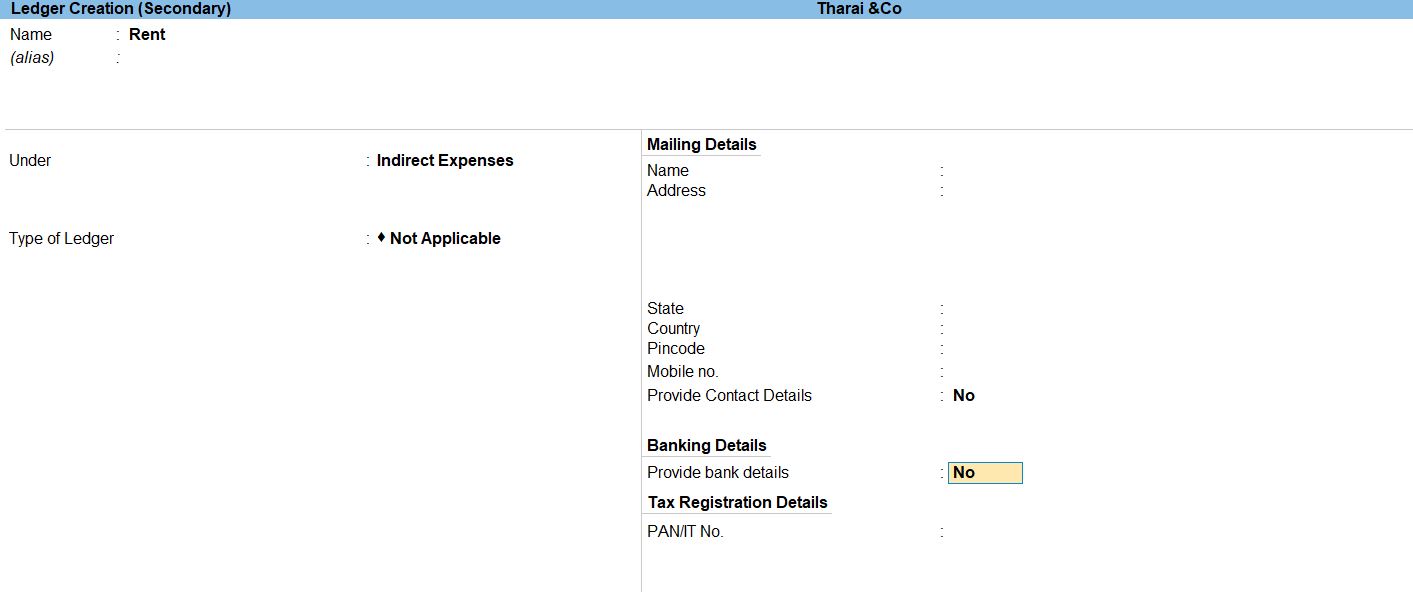1413x592 pixels.
Task: Open the Under group list showing Indirect Expenses
Action: click(x=445, y=161)
